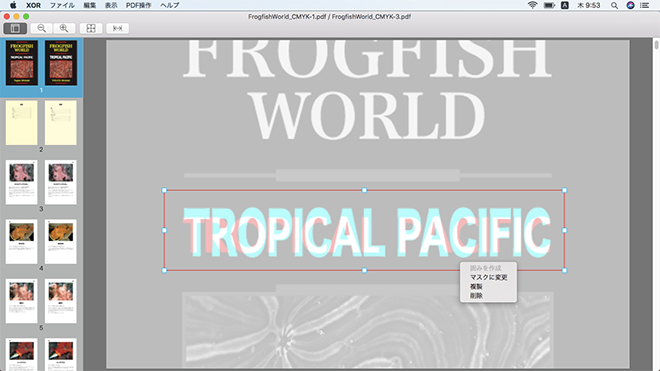Click the middle-right selection handle
Screen dimensions: 660x371
[x=564, y=230]
